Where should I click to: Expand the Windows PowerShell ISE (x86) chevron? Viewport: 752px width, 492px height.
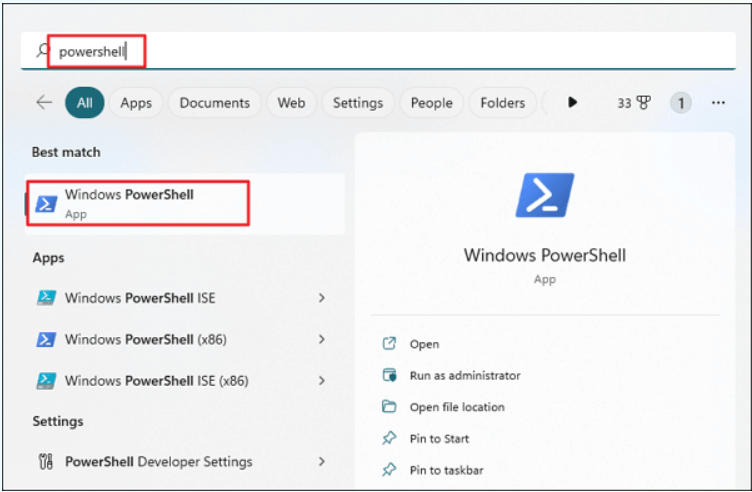tap(322, 381)
